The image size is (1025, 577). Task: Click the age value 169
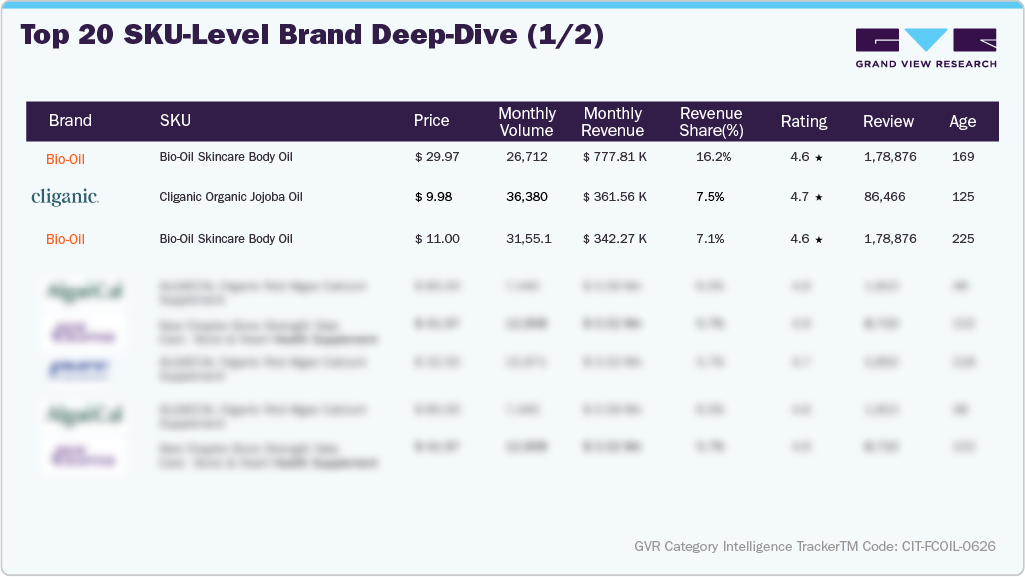point(963,157)
